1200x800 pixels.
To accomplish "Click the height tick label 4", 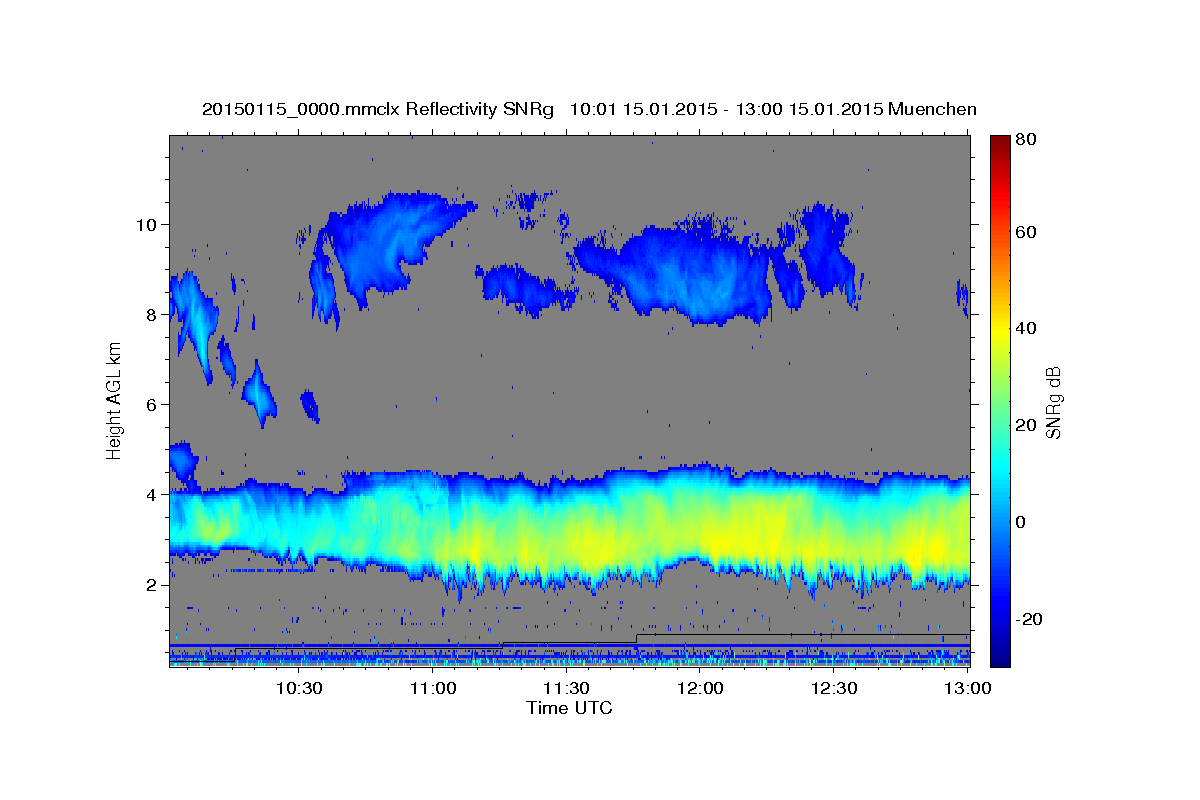I will pyautogui.click(x=152, y=494).
